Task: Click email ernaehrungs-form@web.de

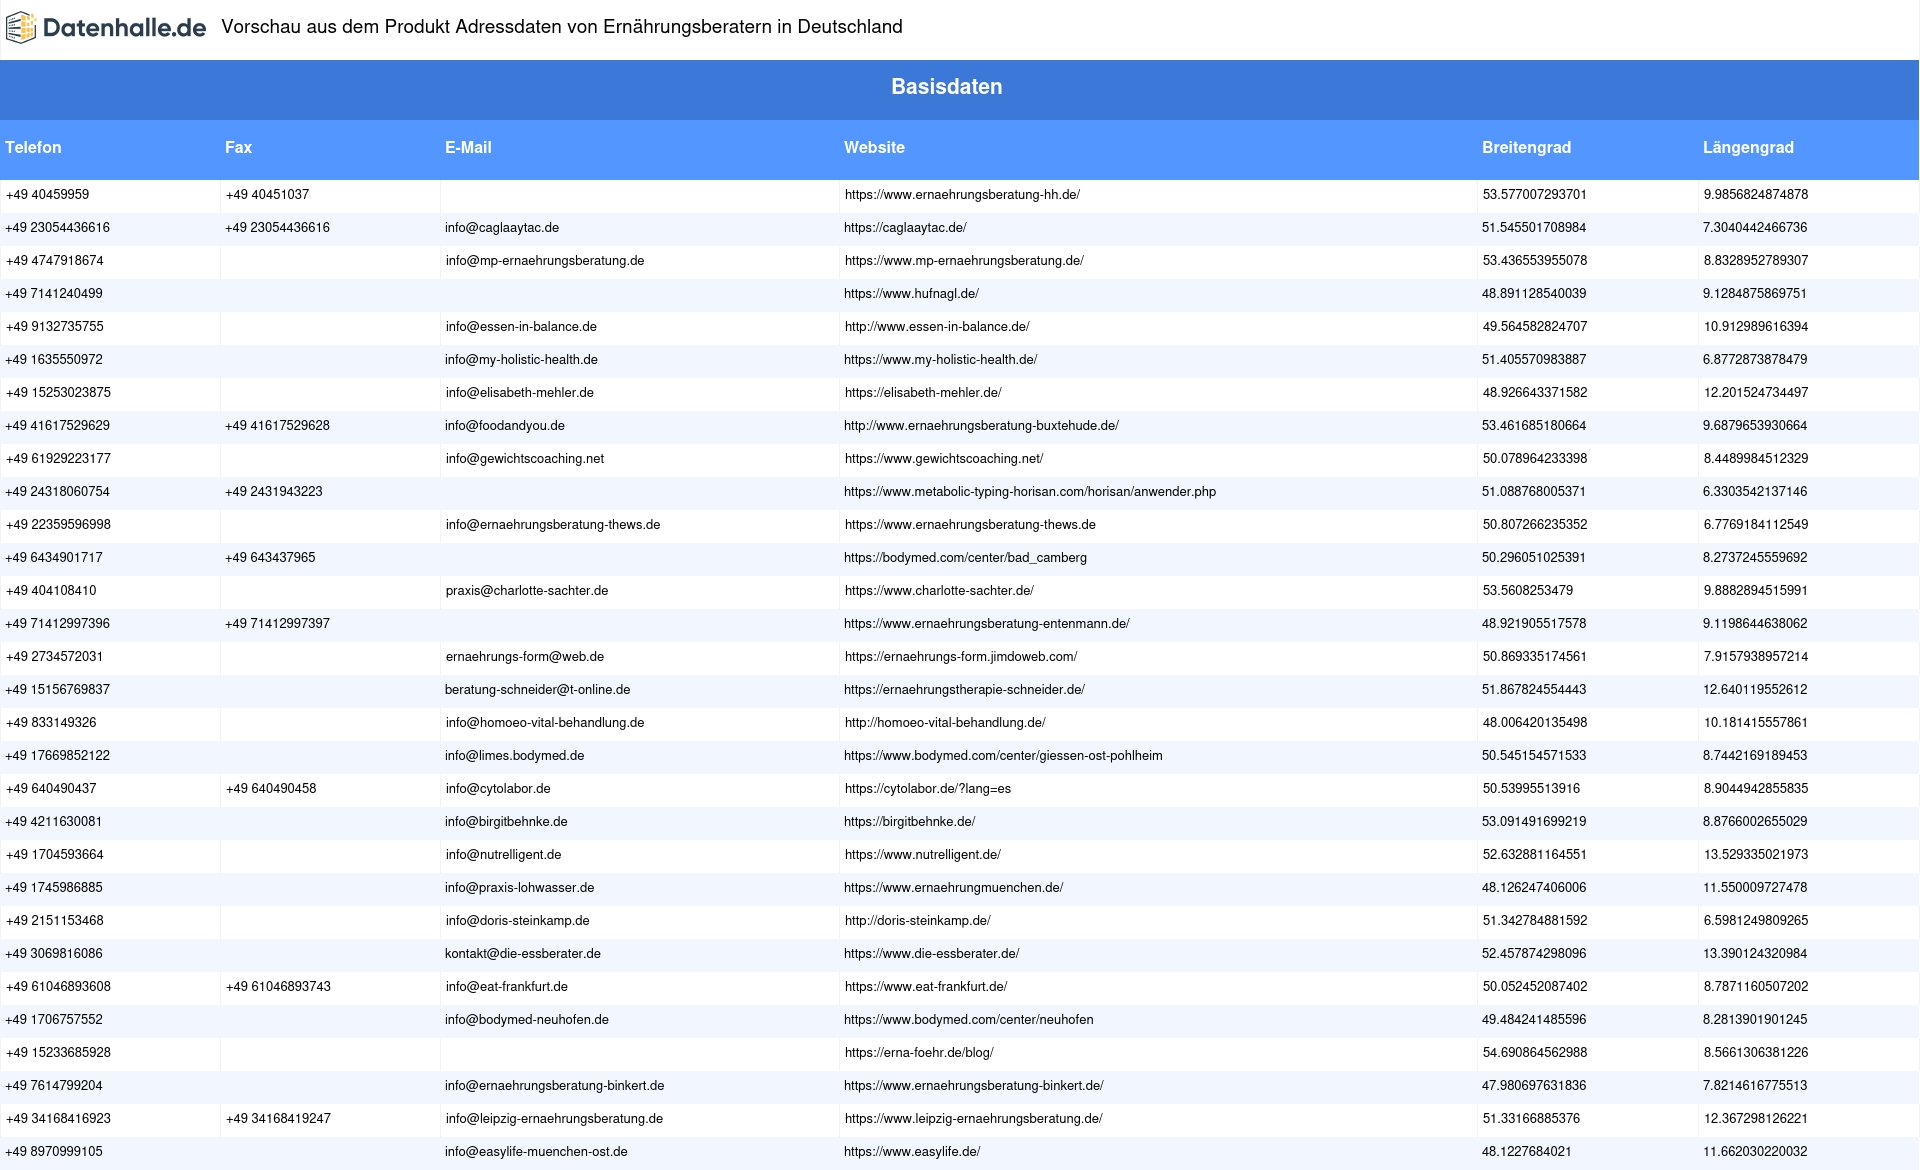Action: (525, 657)
